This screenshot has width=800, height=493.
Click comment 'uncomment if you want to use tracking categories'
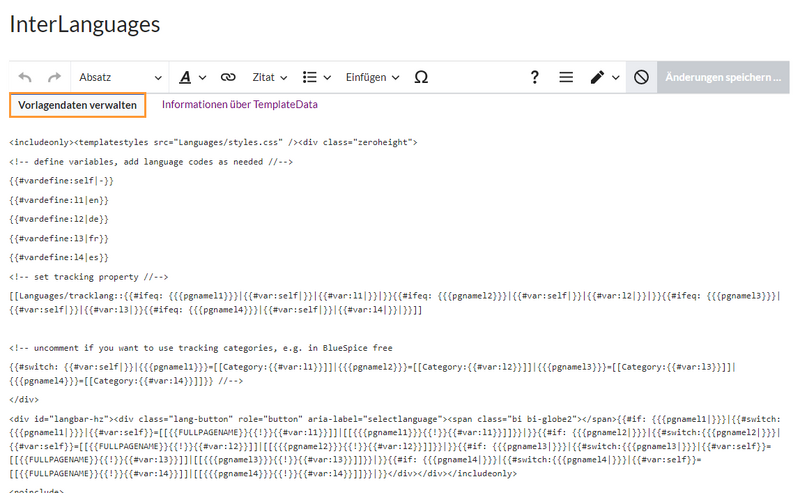[201, 348]
